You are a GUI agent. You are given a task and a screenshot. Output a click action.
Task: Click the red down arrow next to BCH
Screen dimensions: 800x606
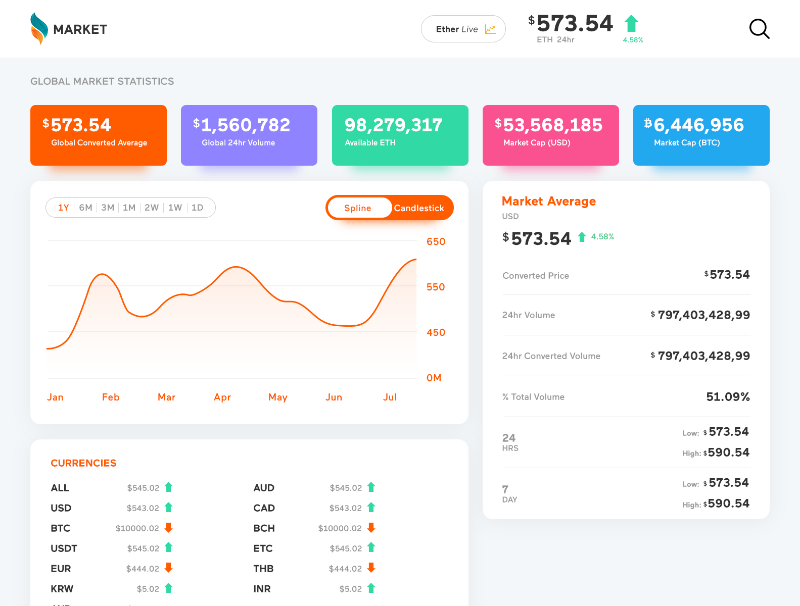tap(371, 528)
